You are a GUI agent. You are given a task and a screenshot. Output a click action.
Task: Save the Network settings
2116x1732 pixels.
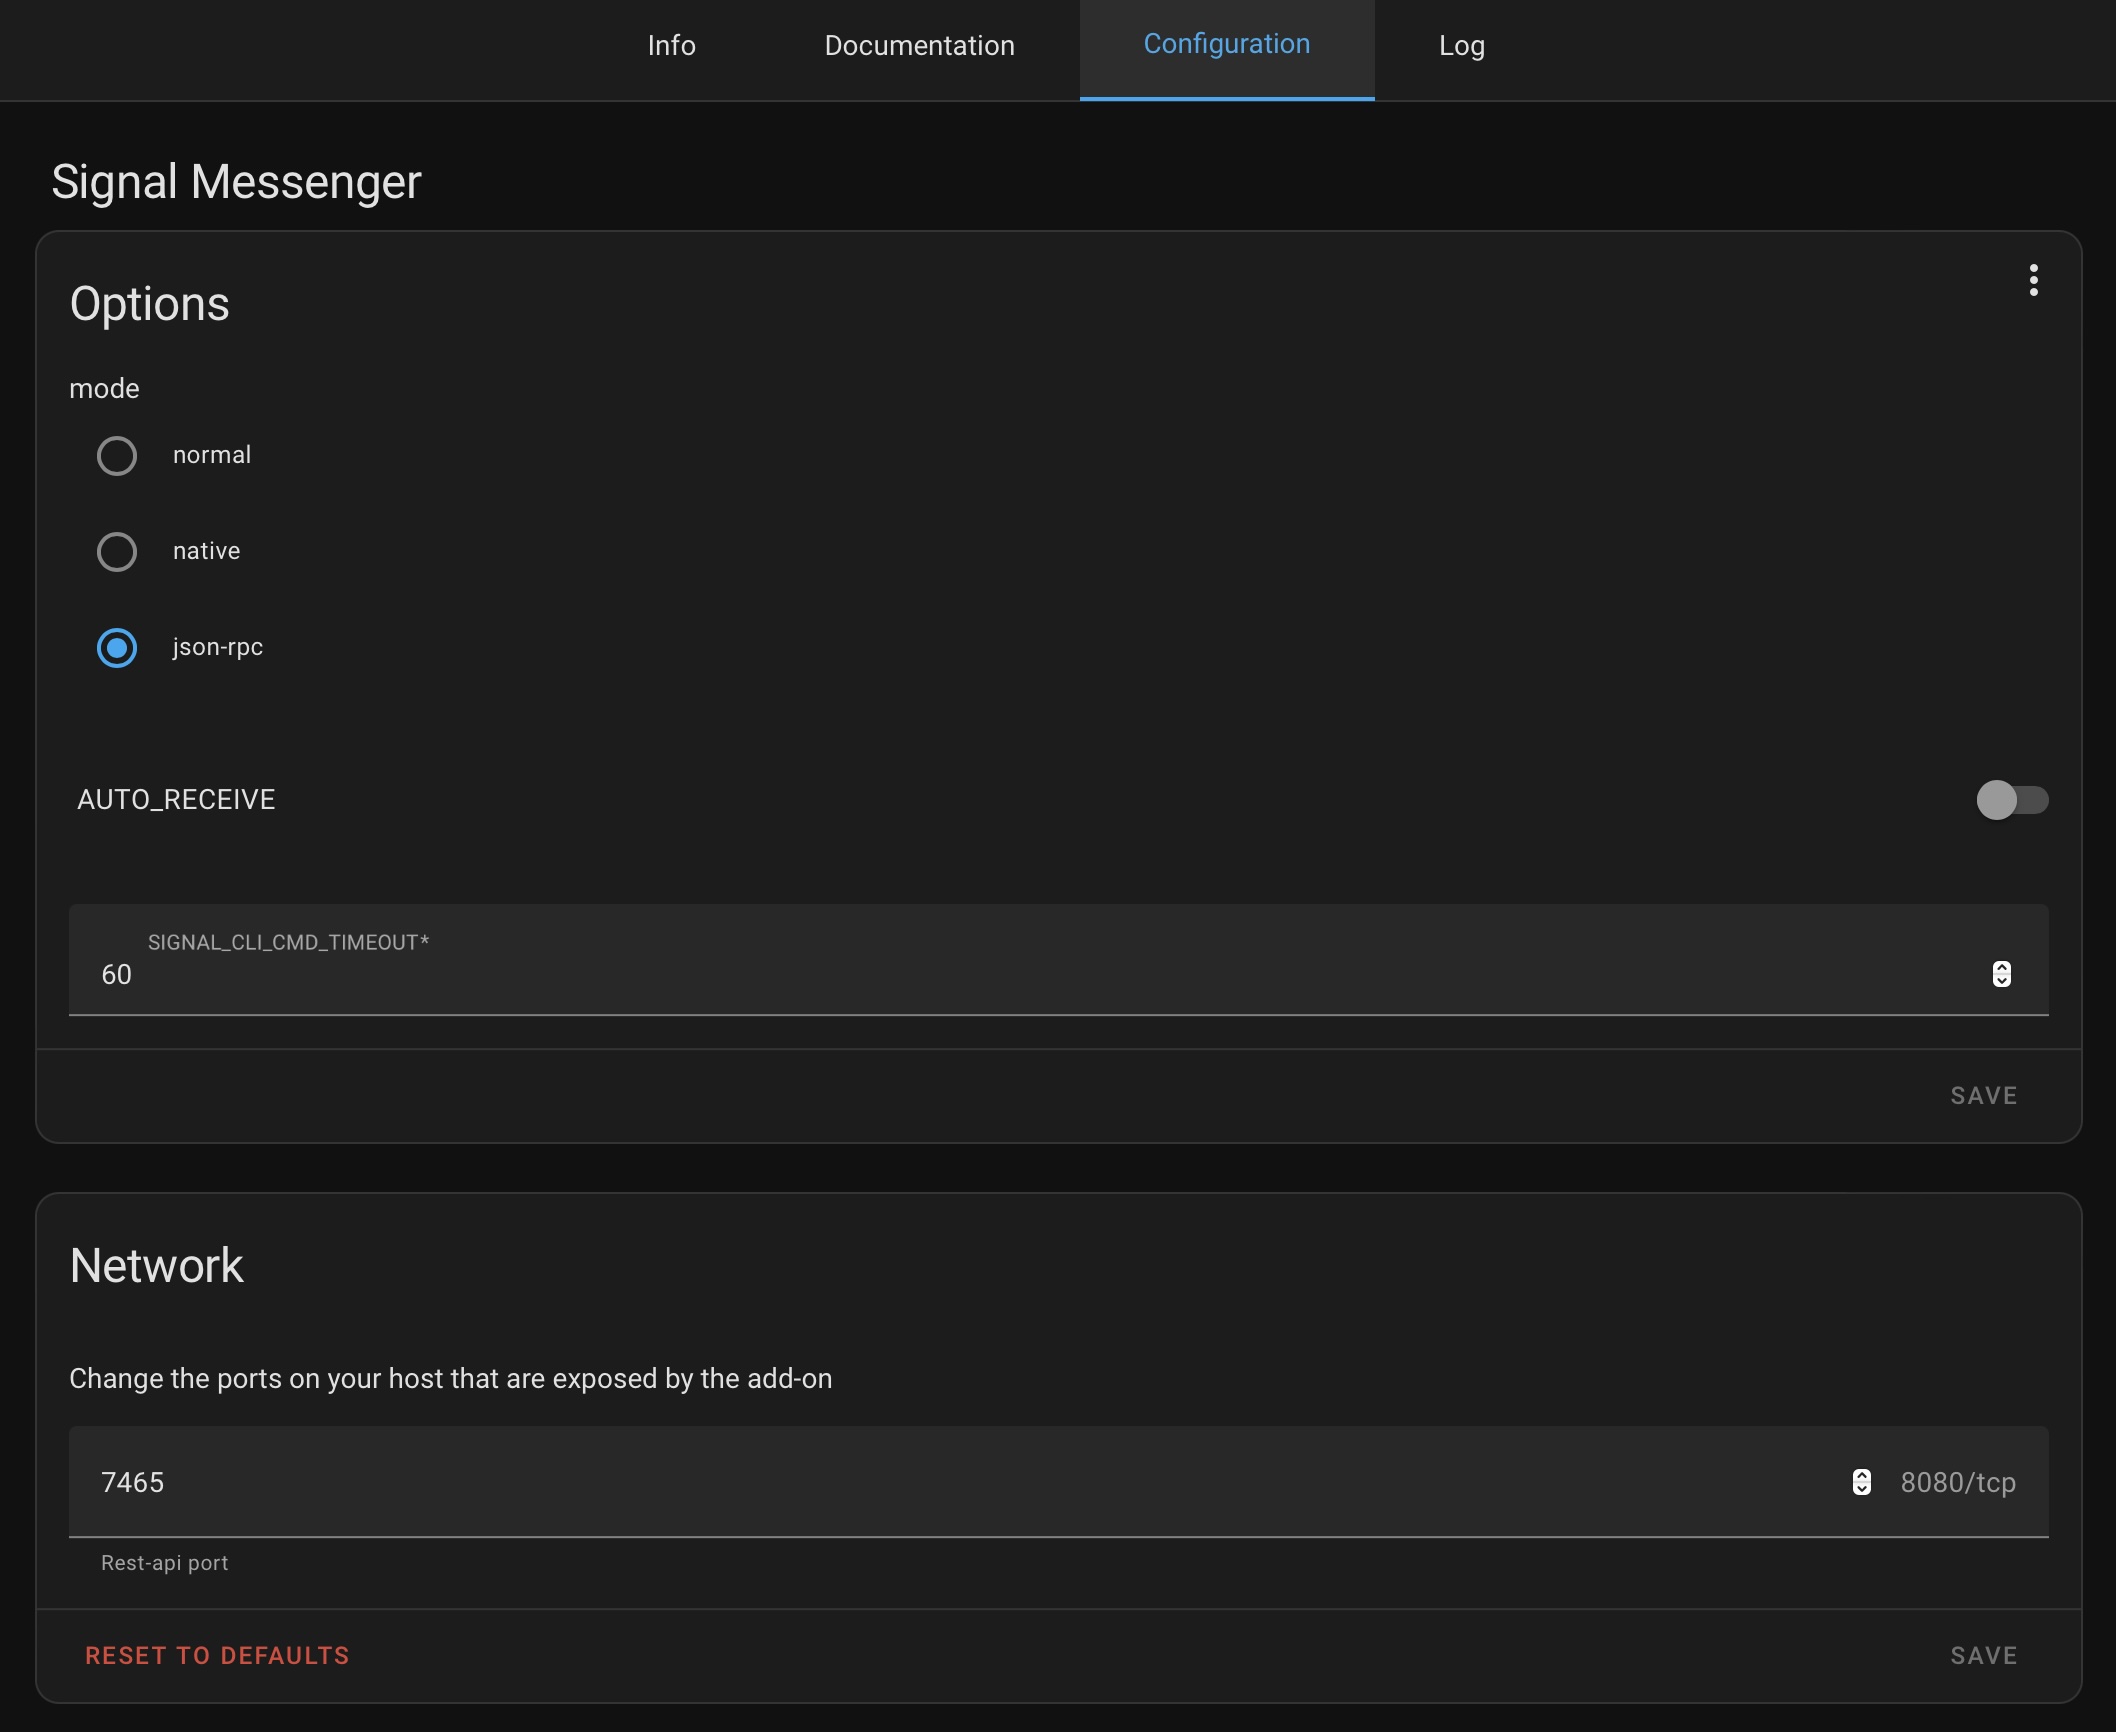tap(1983, 1655)
